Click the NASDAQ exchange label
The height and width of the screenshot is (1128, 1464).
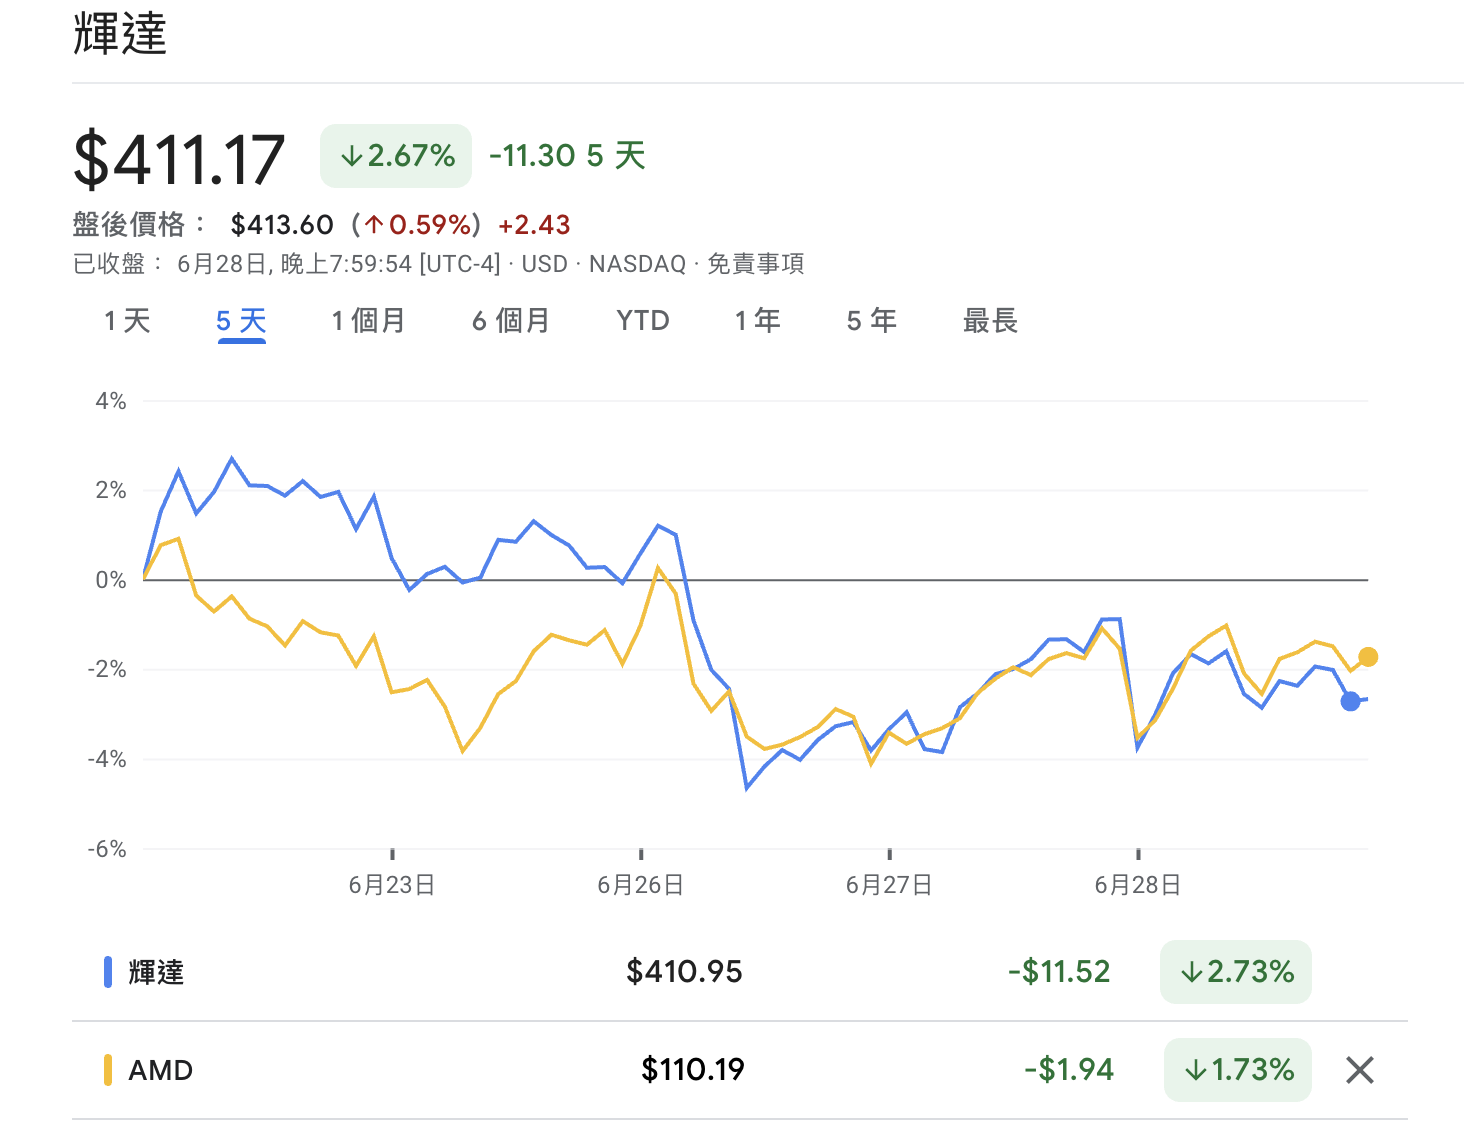(x=637, y=264)
